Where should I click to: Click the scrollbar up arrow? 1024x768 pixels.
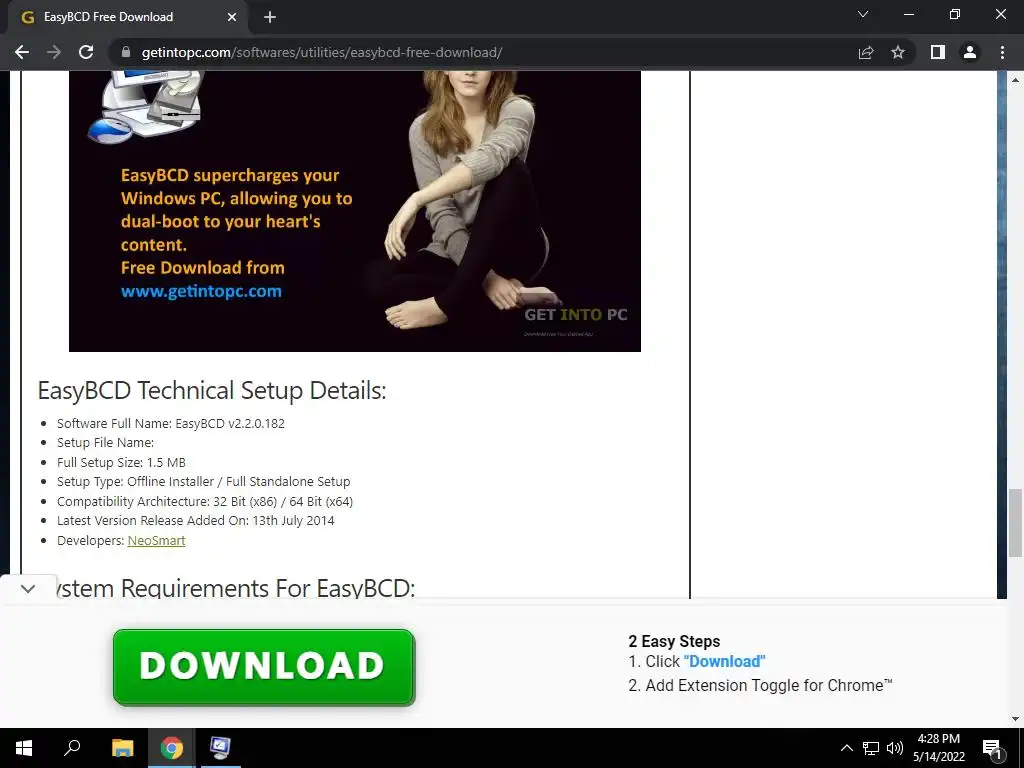[x=1015, y=80]
